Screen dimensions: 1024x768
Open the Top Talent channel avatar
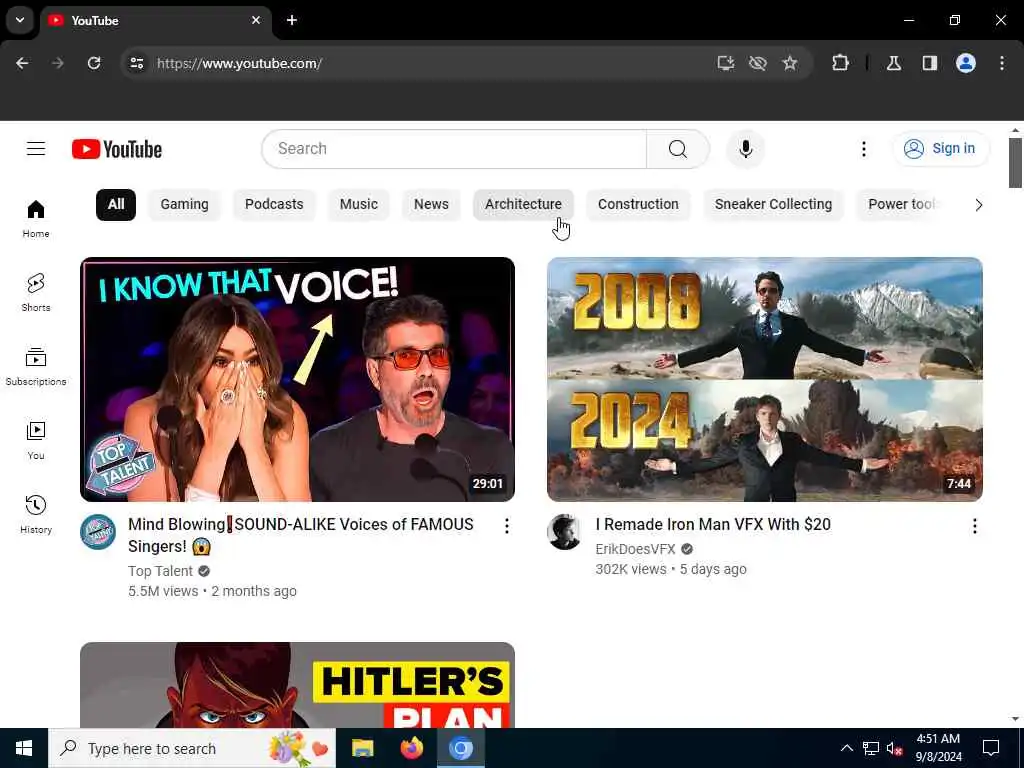point(98,532)
